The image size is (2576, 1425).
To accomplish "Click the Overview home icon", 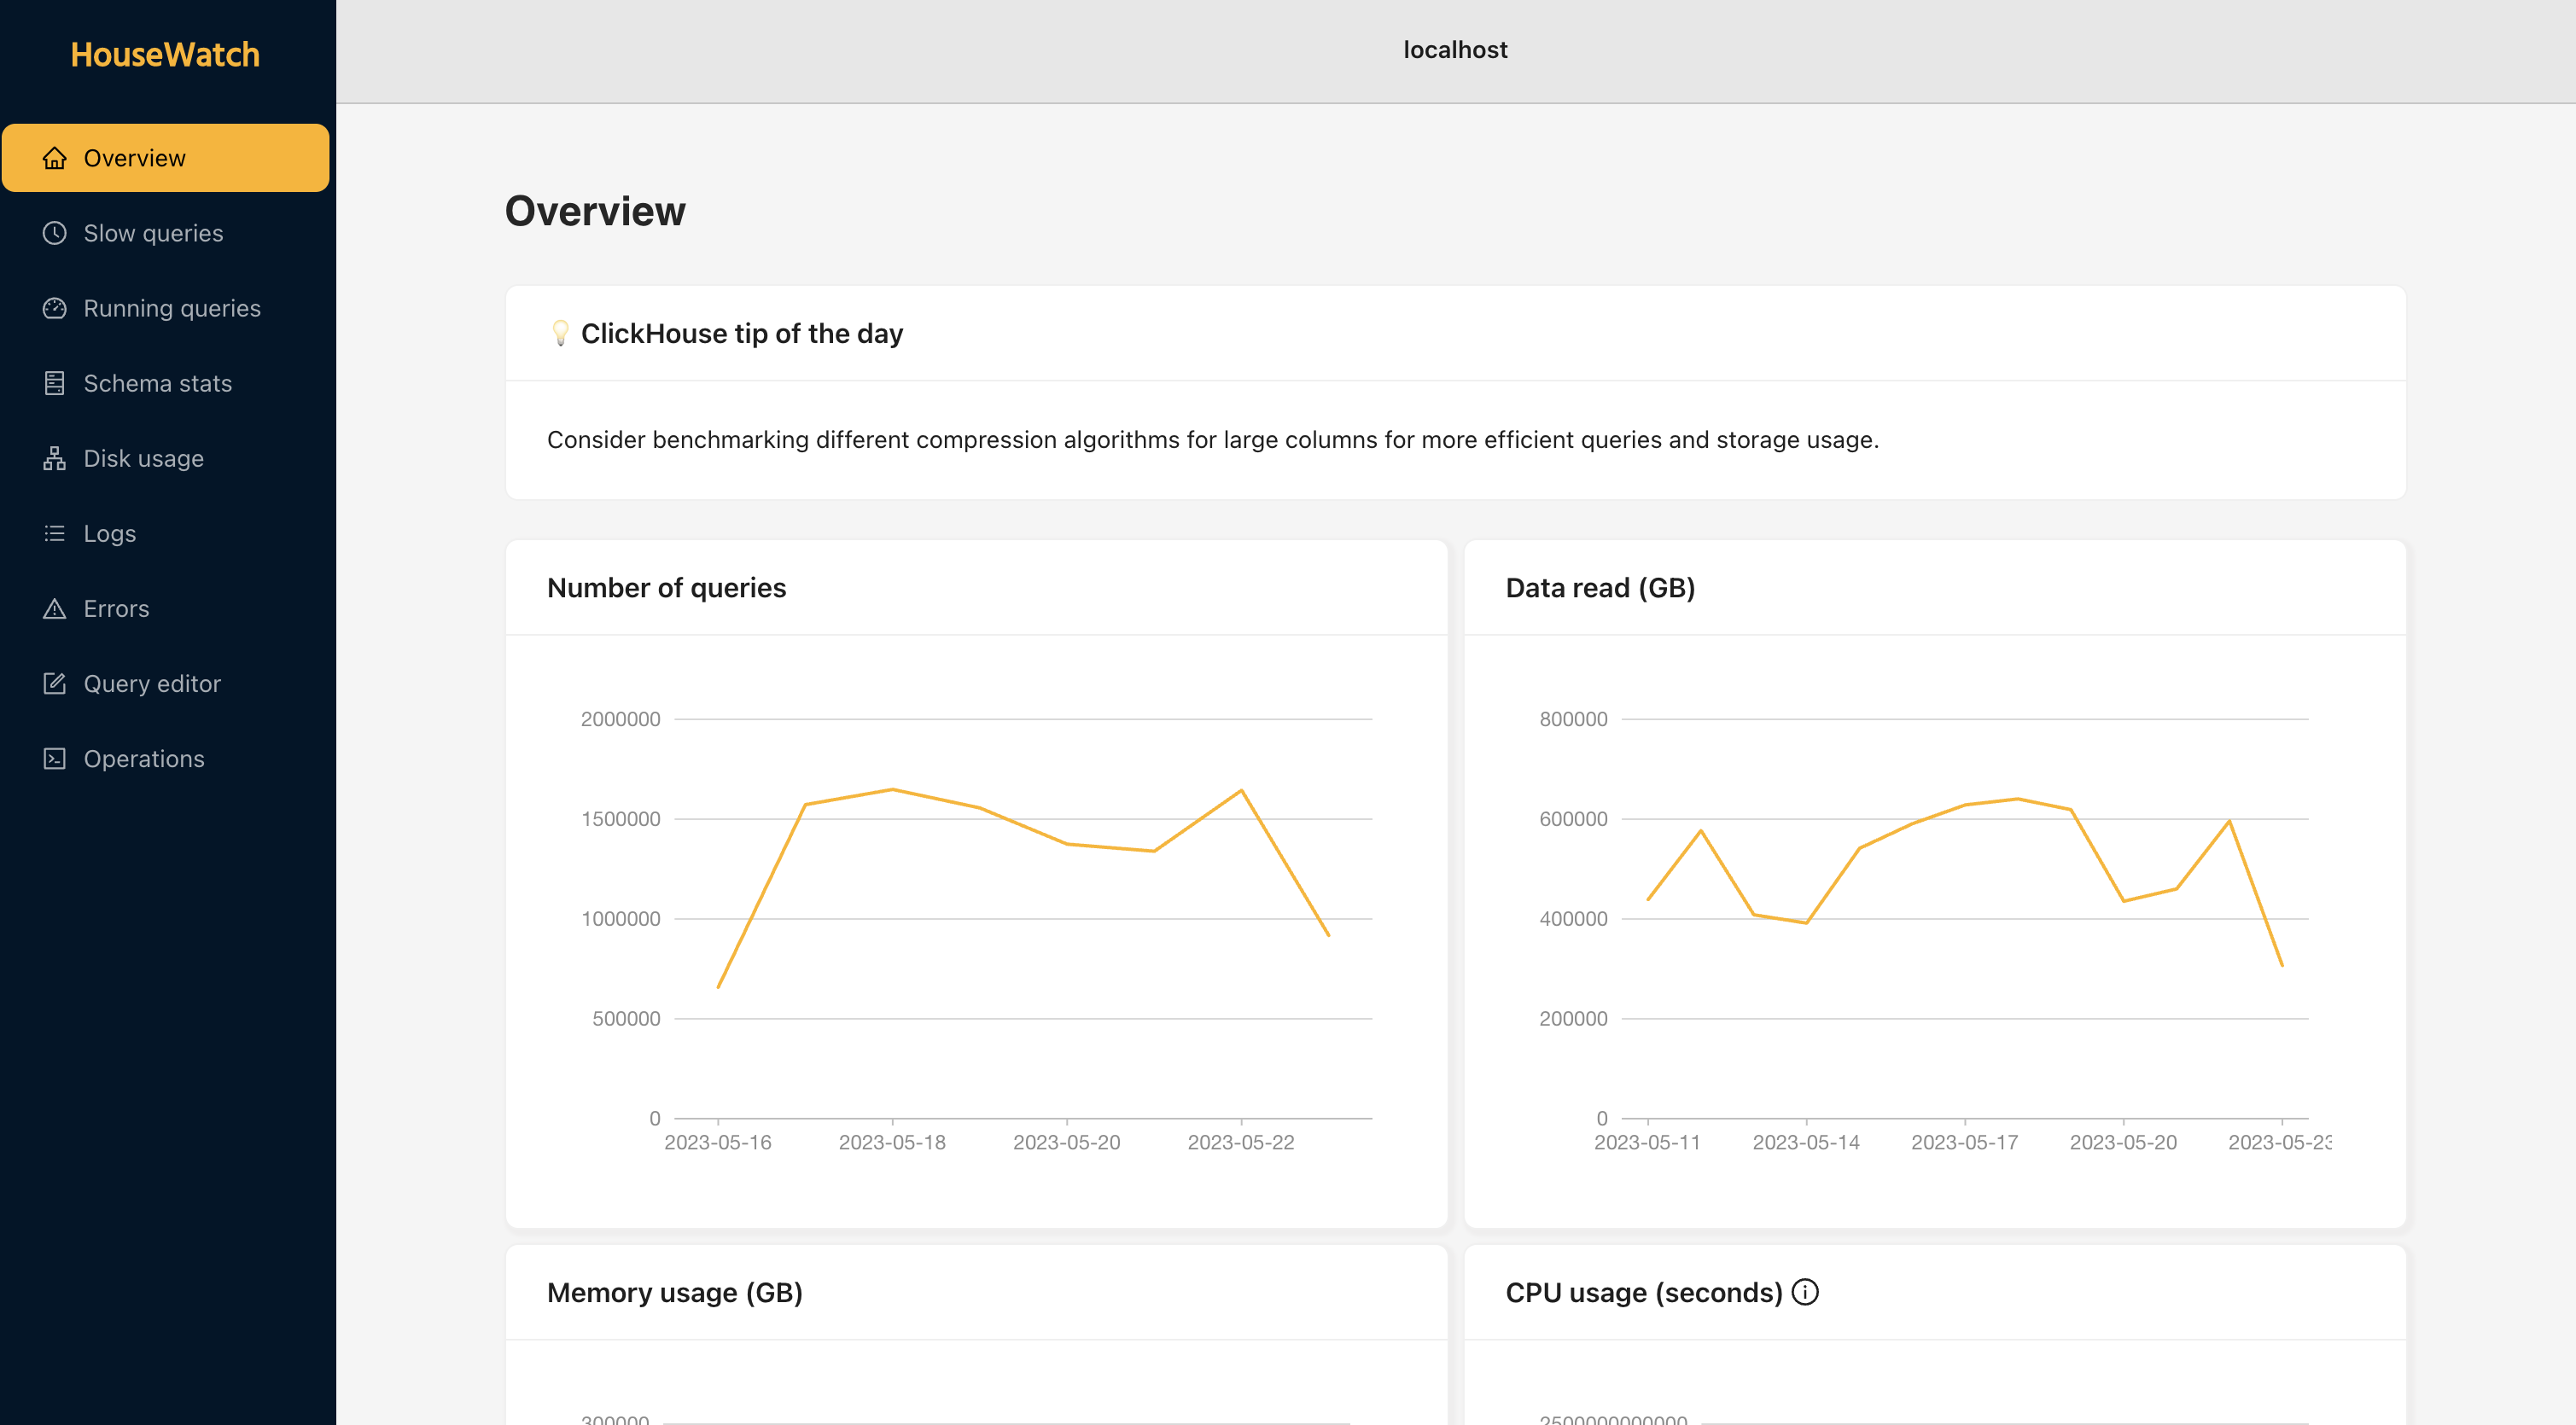I will click(54, 158).
